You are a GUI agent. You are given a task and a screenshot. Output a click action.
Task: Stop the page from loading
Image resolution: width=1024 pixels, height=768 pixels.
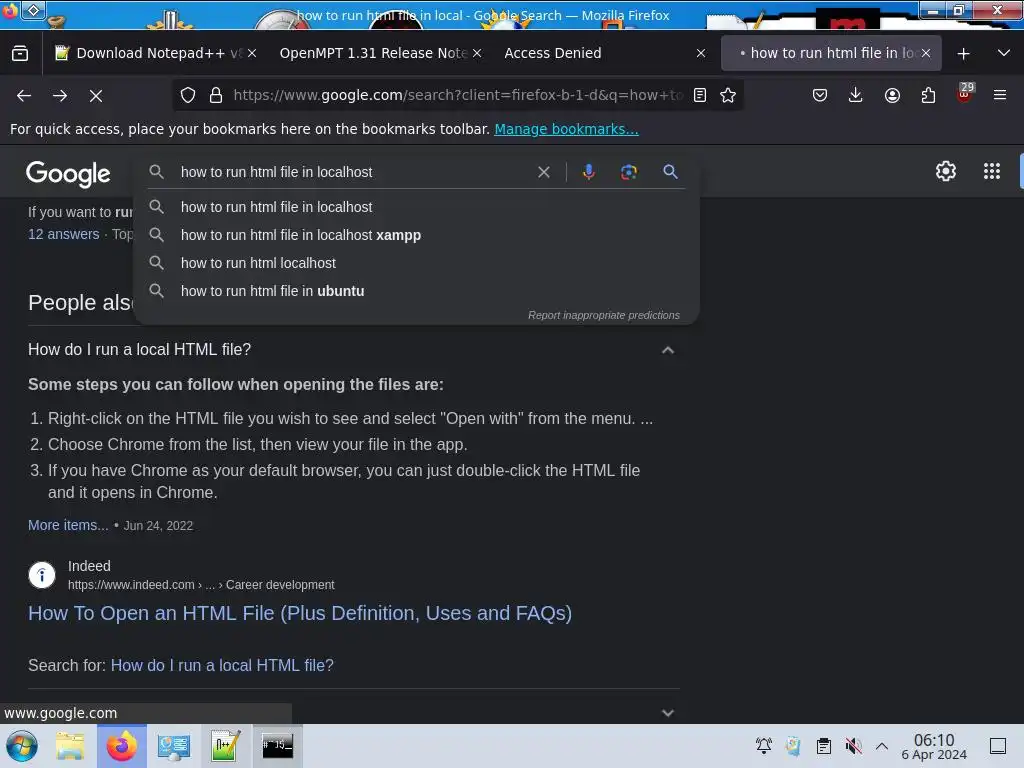[96, 96]
